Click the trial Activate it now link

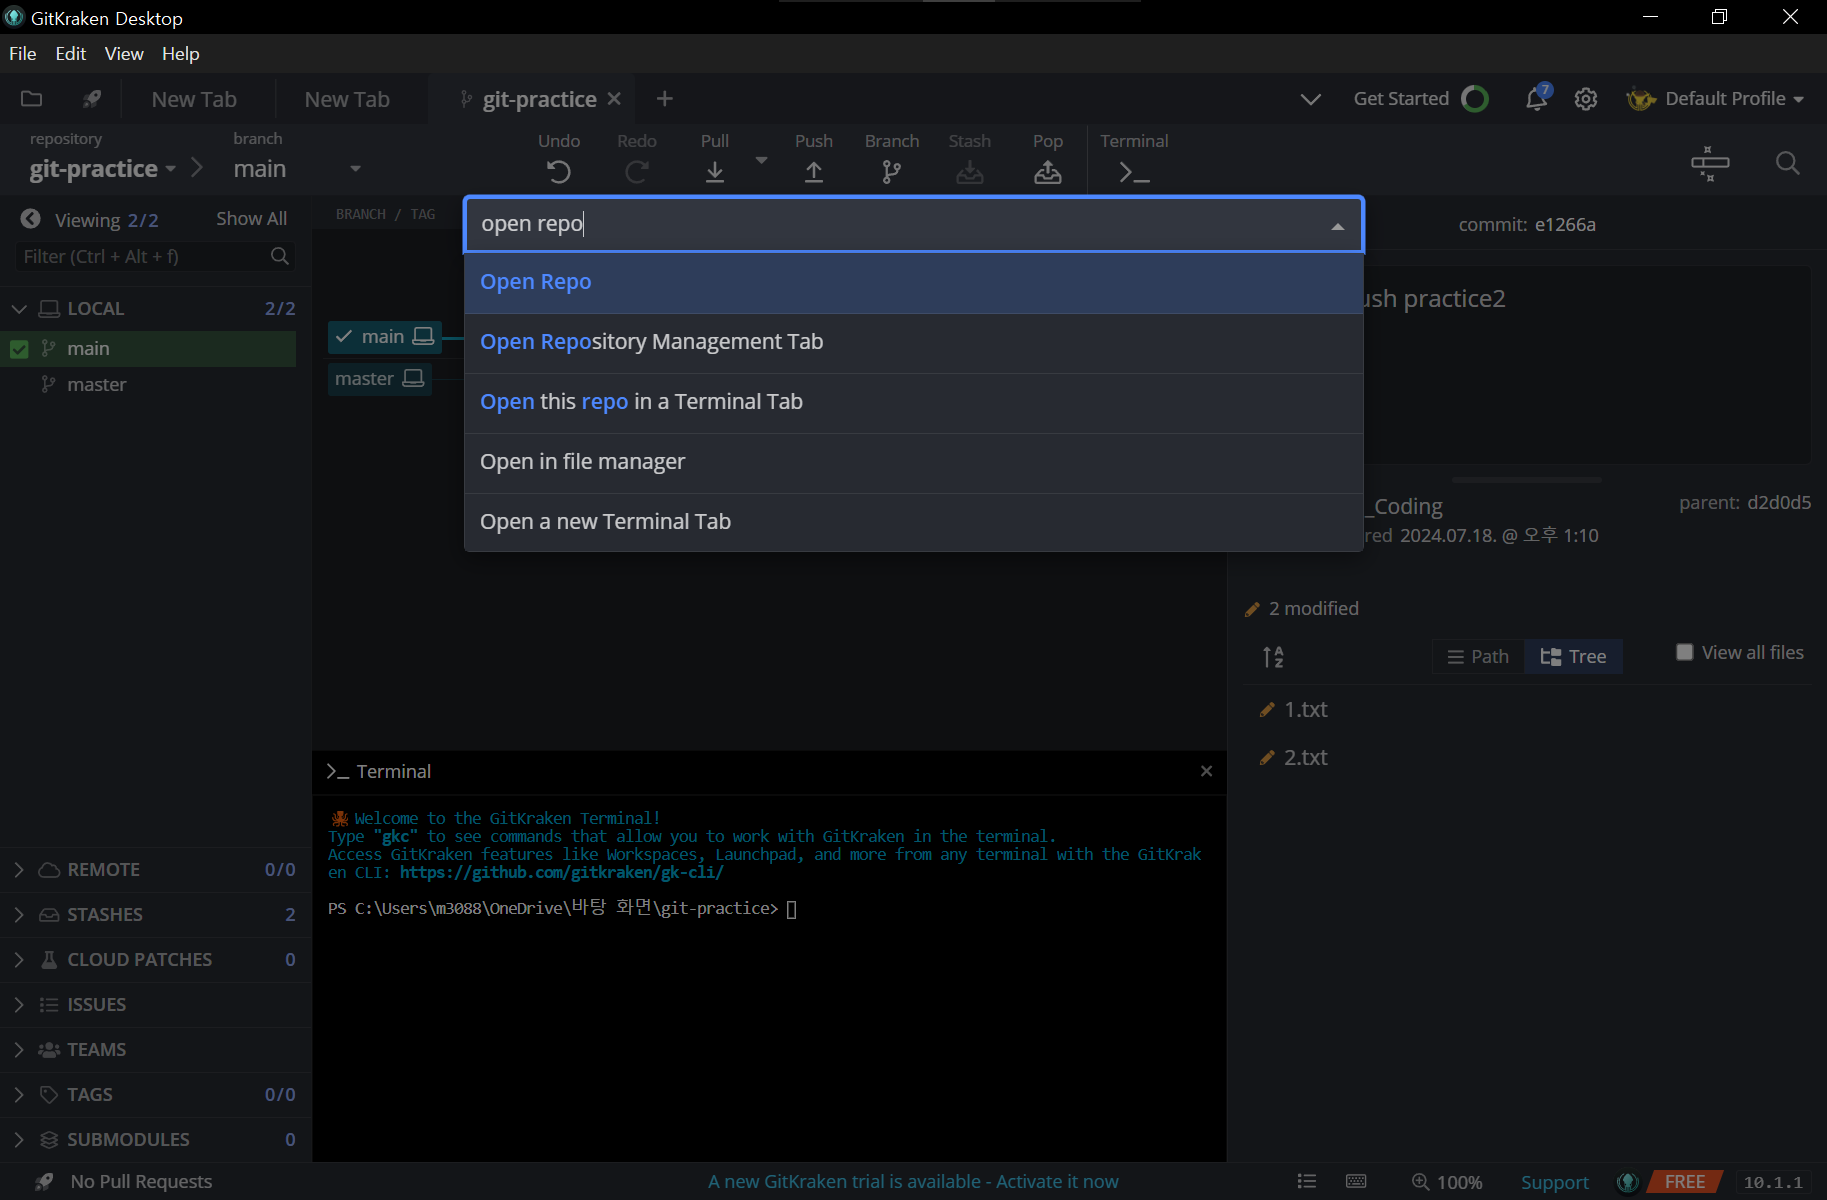click(1057, 1181)
